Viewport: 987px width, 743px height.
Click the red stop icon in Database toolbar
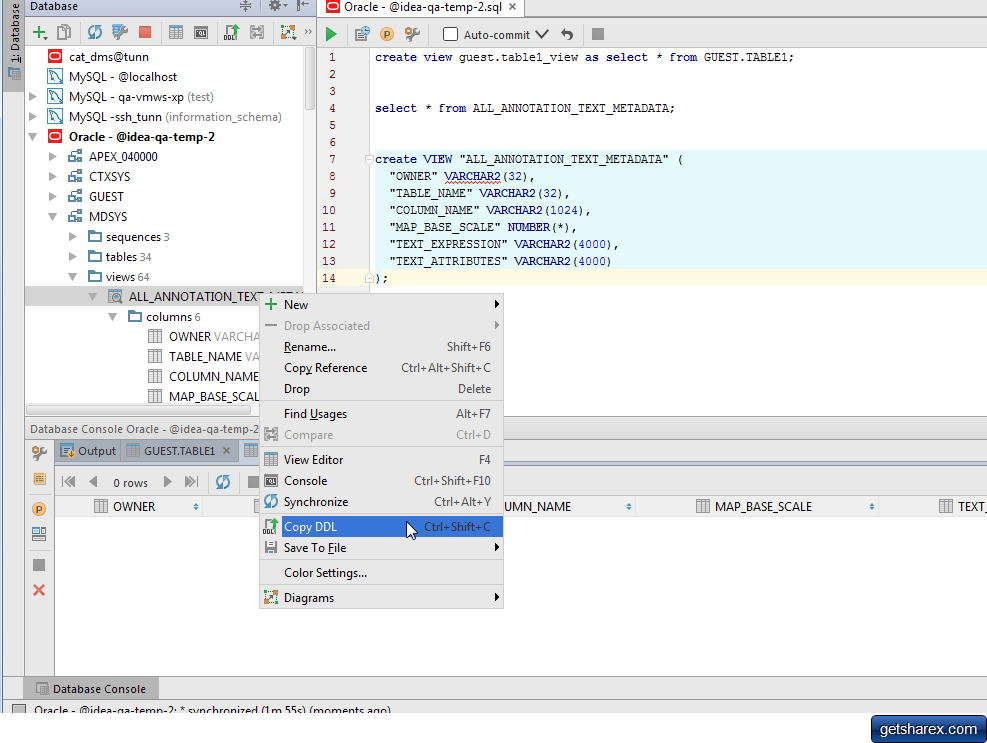pos(145,32)
